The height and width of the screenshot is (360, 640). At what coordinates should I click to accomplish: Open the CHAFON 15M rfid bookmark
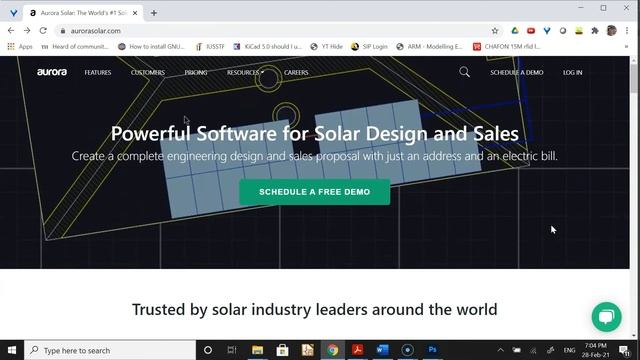(x=507, y=47)
